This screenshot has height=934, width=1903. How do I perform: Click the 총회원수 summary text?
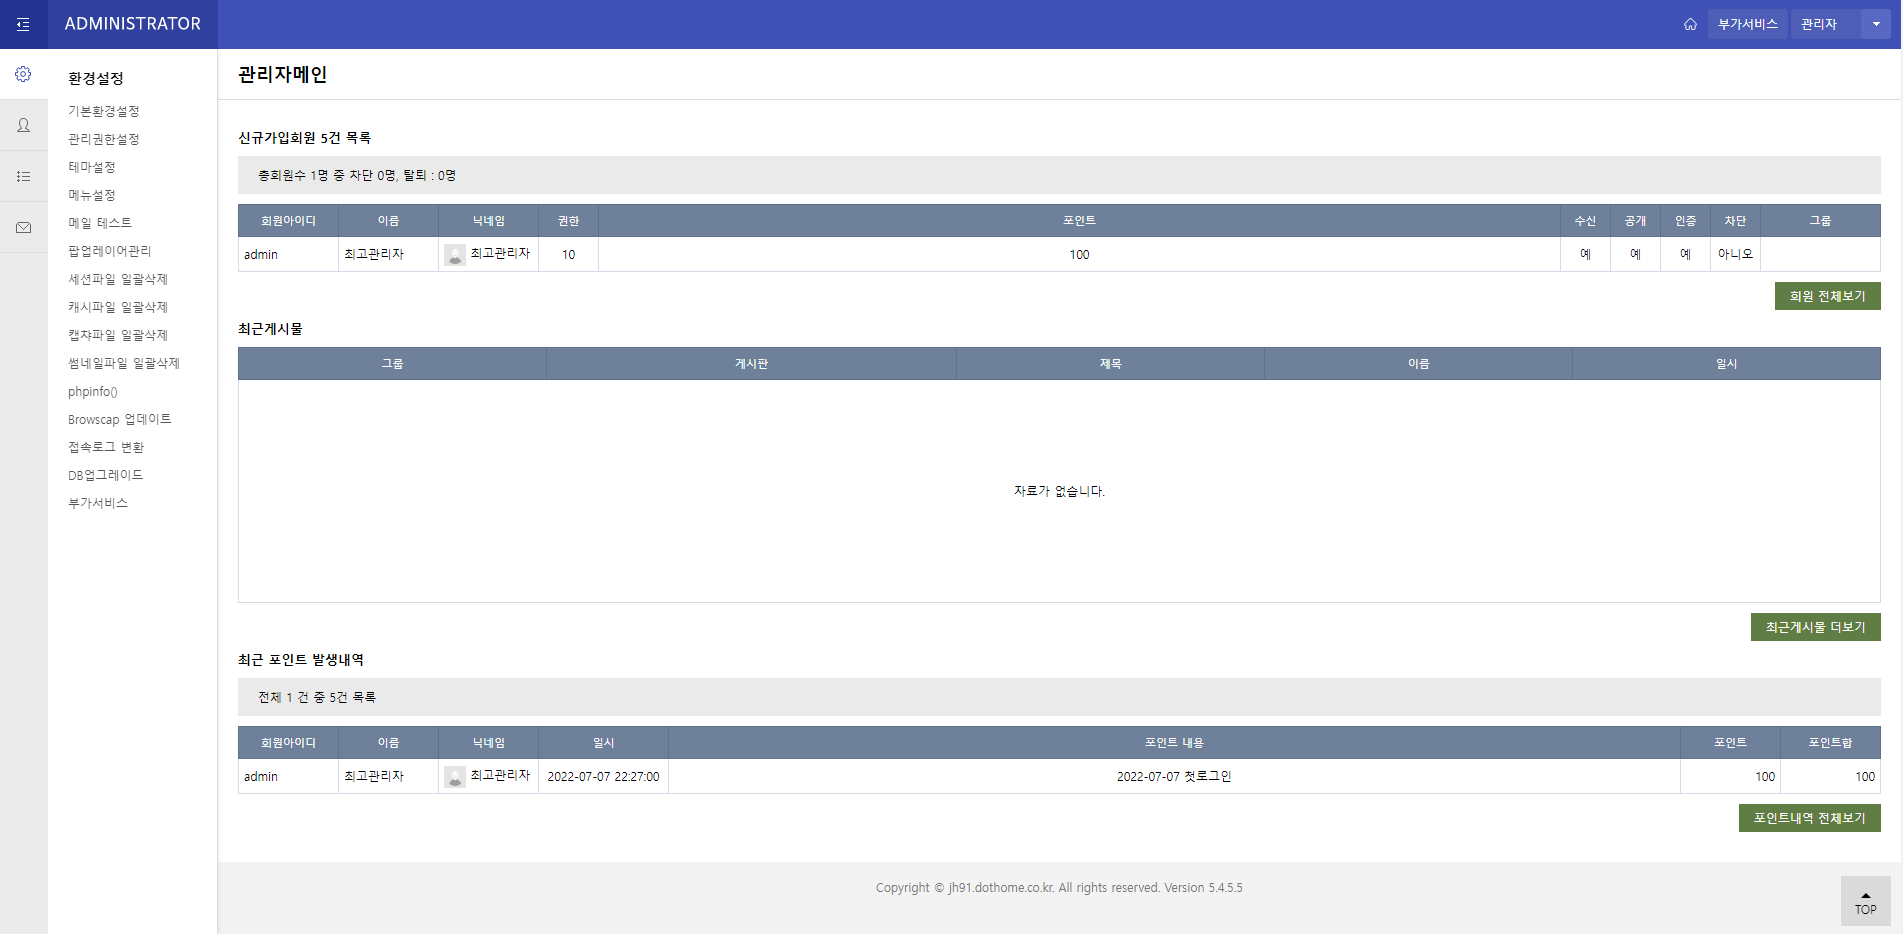(x=357, y=175)
